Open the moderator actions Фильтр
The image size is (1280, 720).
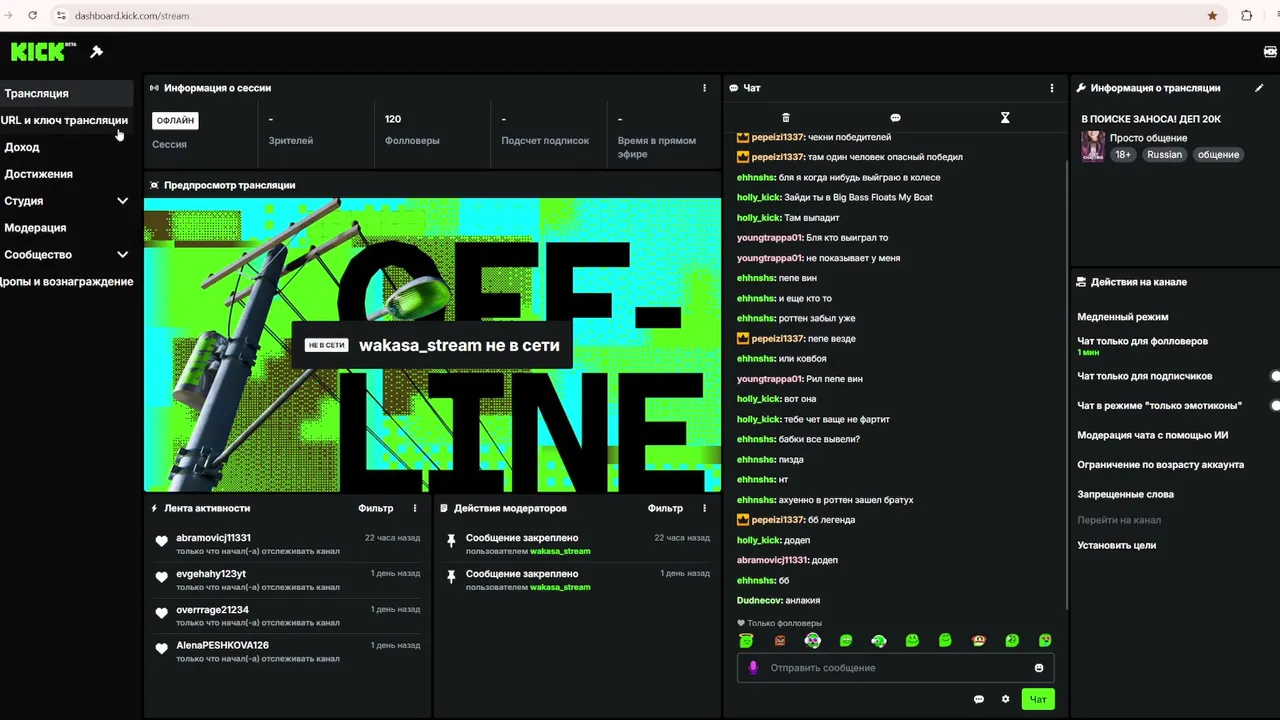665,508
